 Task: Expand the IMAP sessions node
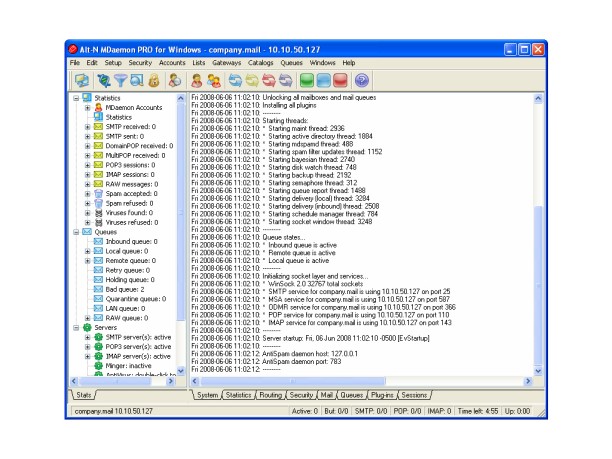(87, 175)
